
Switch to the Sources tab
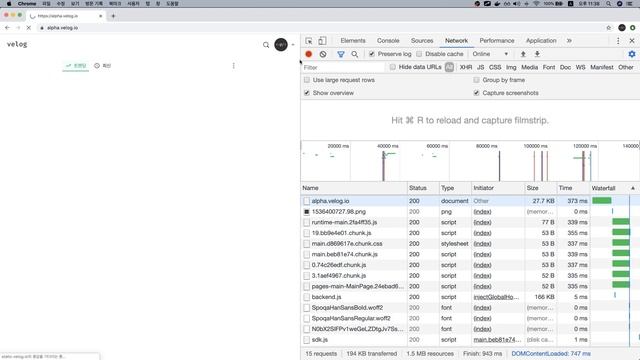[x=422, y=41]
